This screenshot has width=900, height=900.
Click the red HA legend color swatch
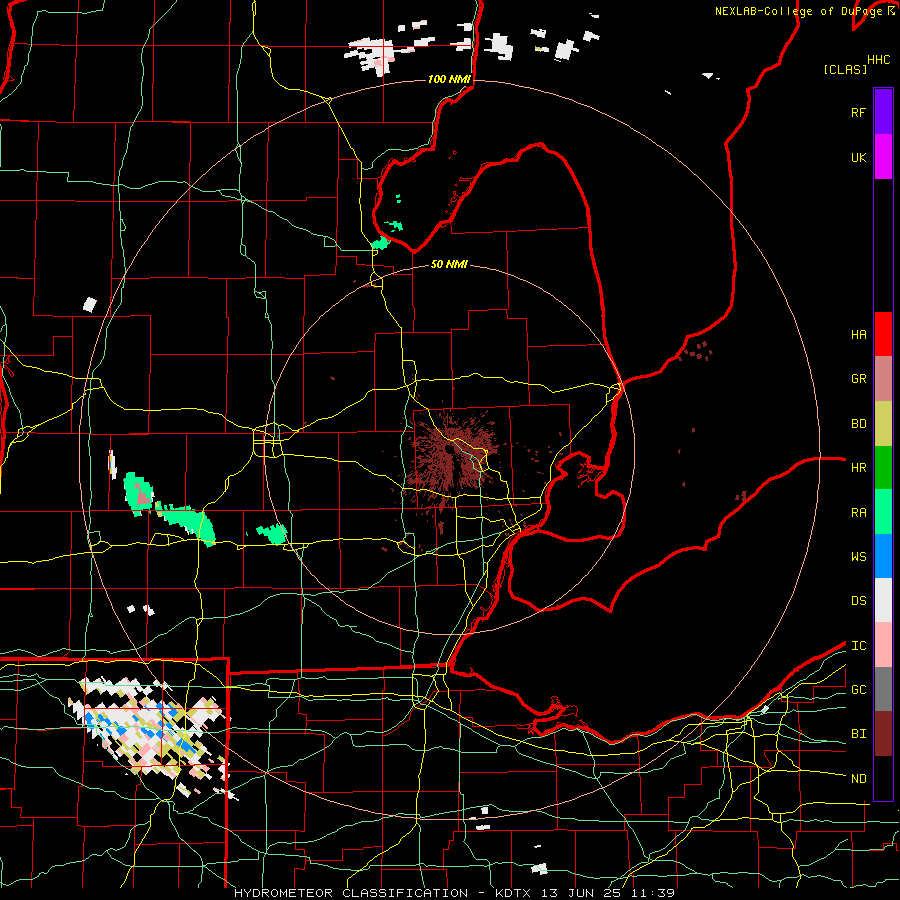883,334
